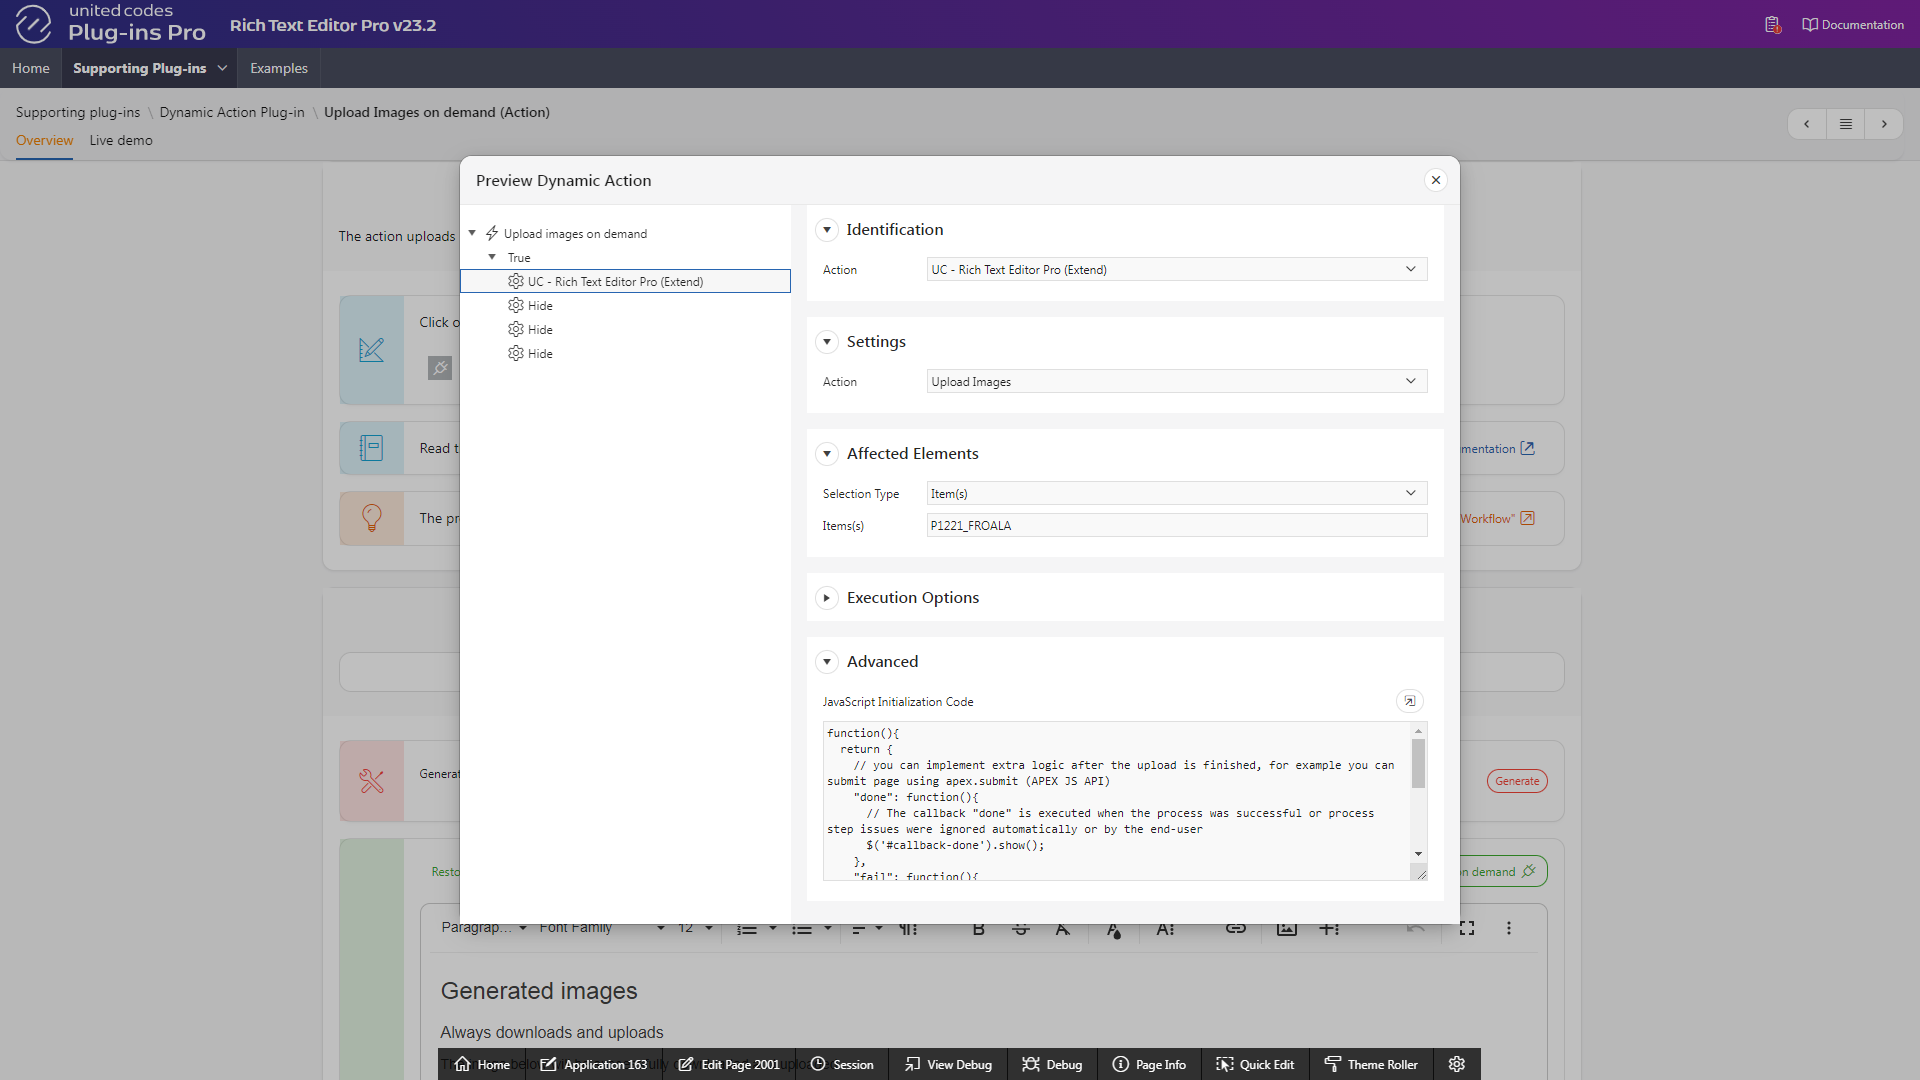1920x1080 pixels.
Task: Click the notebook card icon
Action: point(371,448)
